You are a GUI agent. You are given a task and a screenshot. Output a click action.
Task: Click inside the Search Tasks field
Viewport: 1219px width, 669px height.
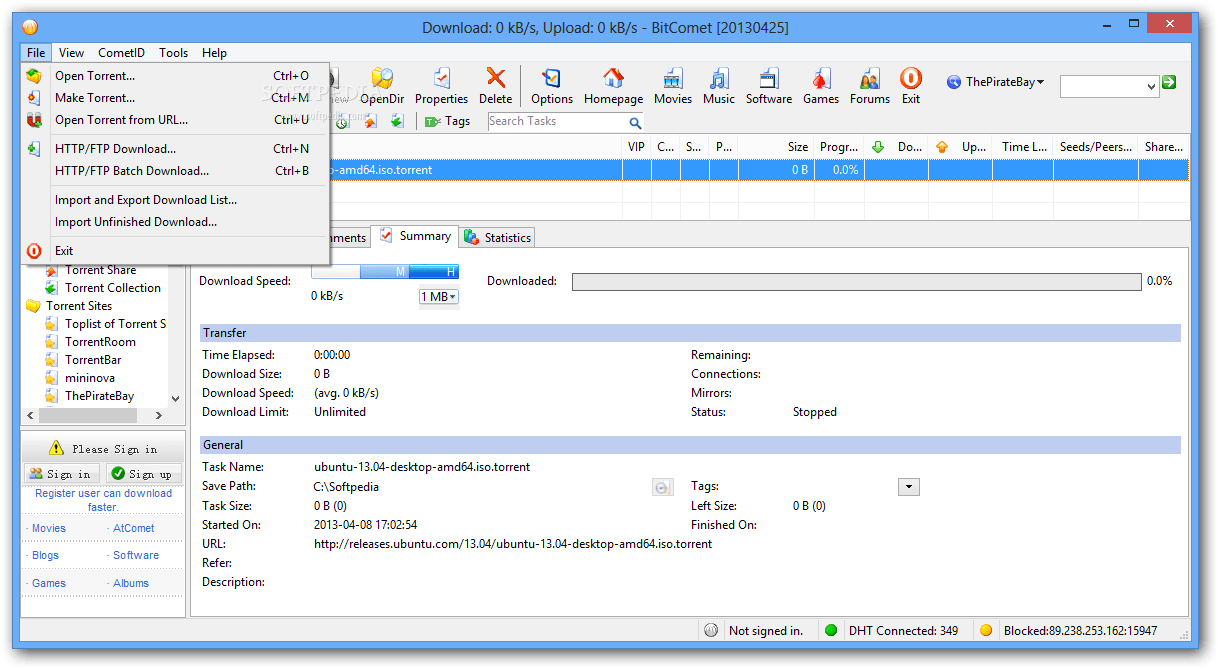(x=557, y=122)
